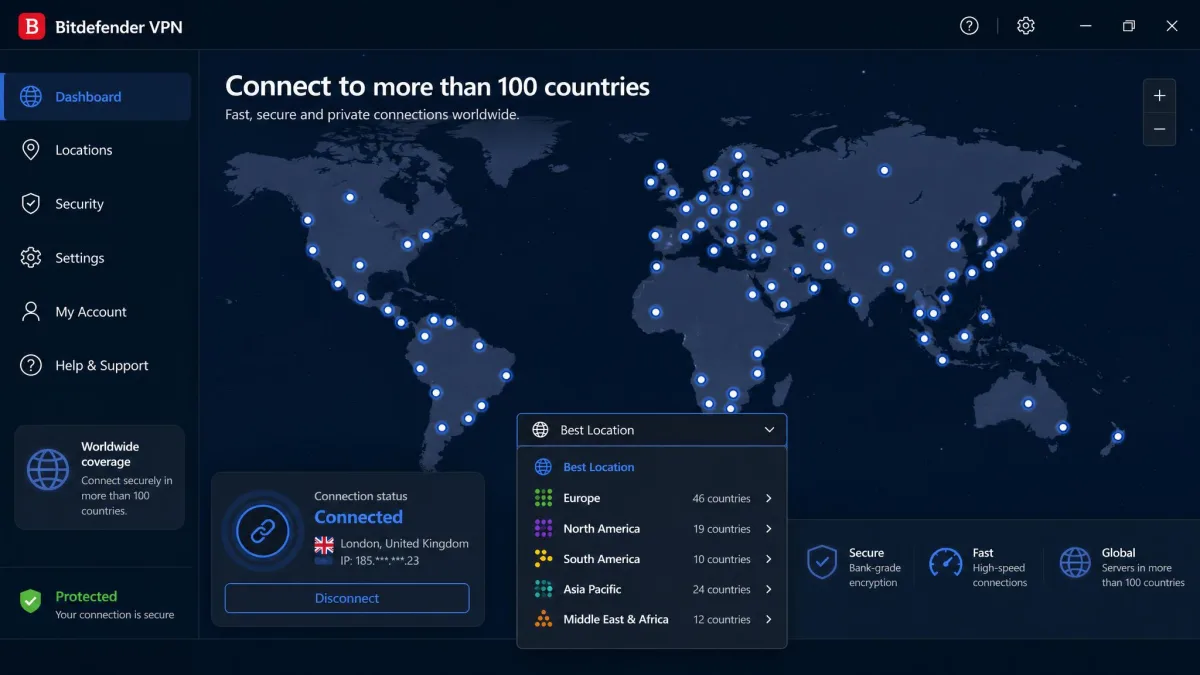Click the Connected status text

(358, 517)
